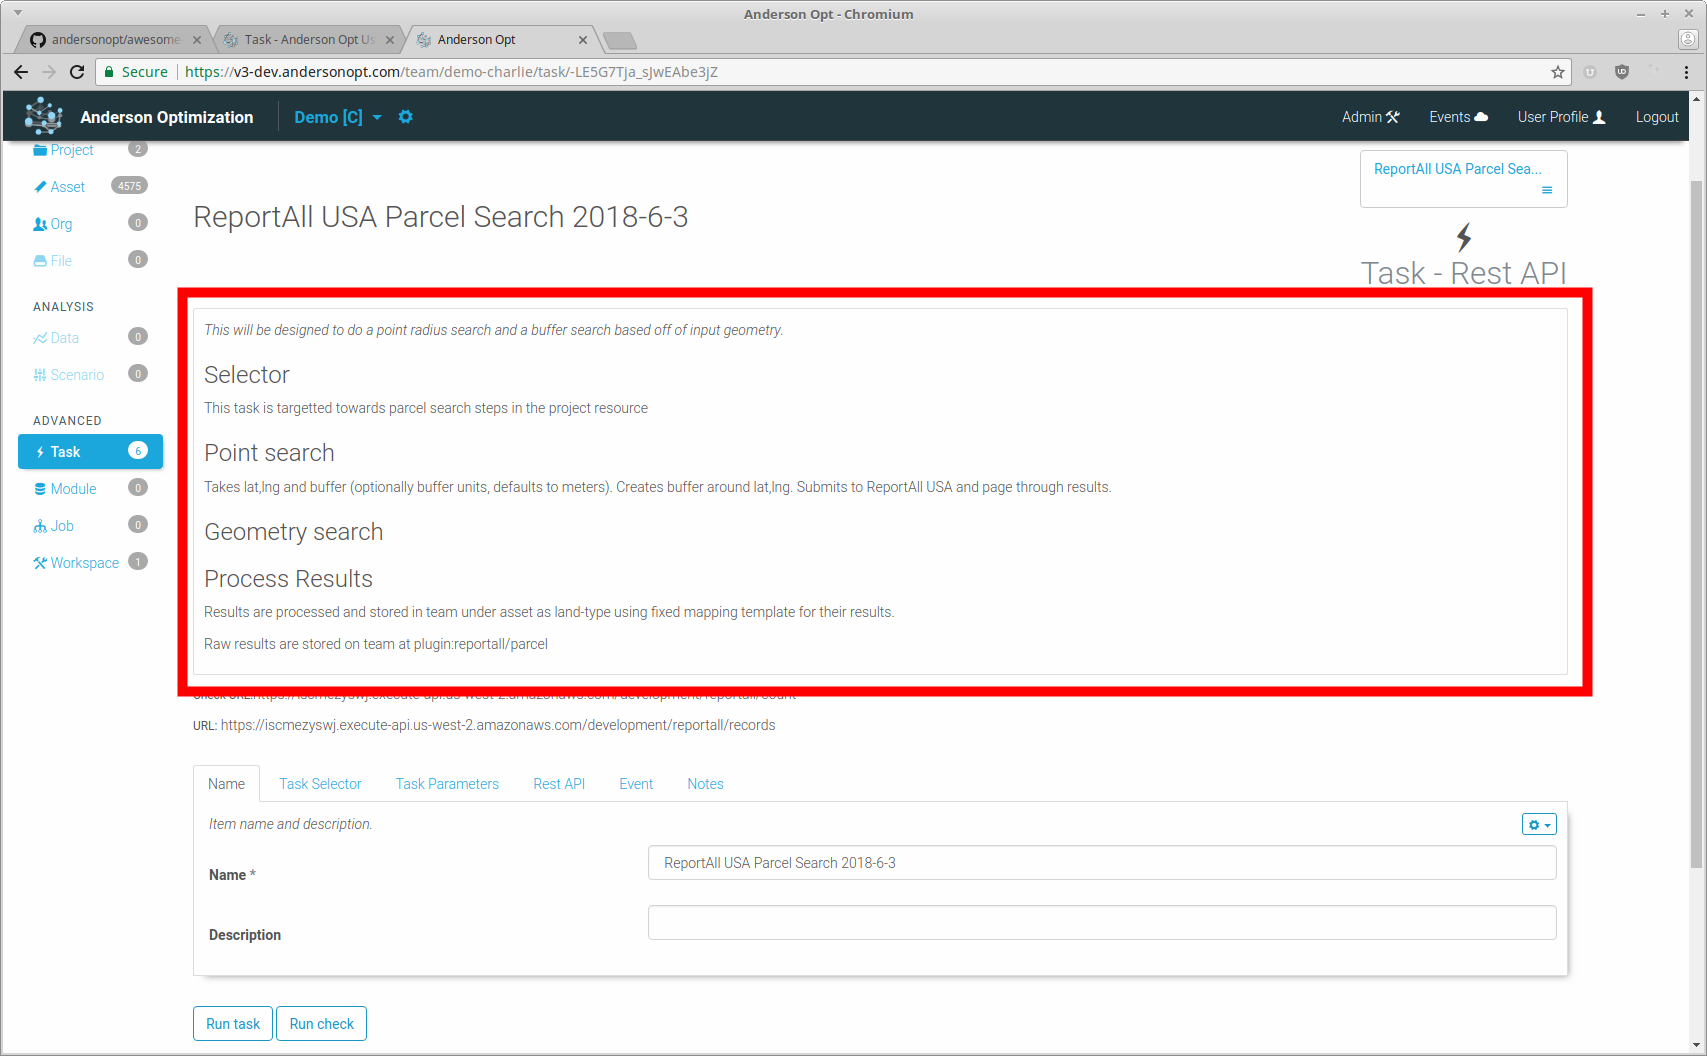1707x1056 pixels.
Task: Focus the Description input field
Action: click(1102, 923)
